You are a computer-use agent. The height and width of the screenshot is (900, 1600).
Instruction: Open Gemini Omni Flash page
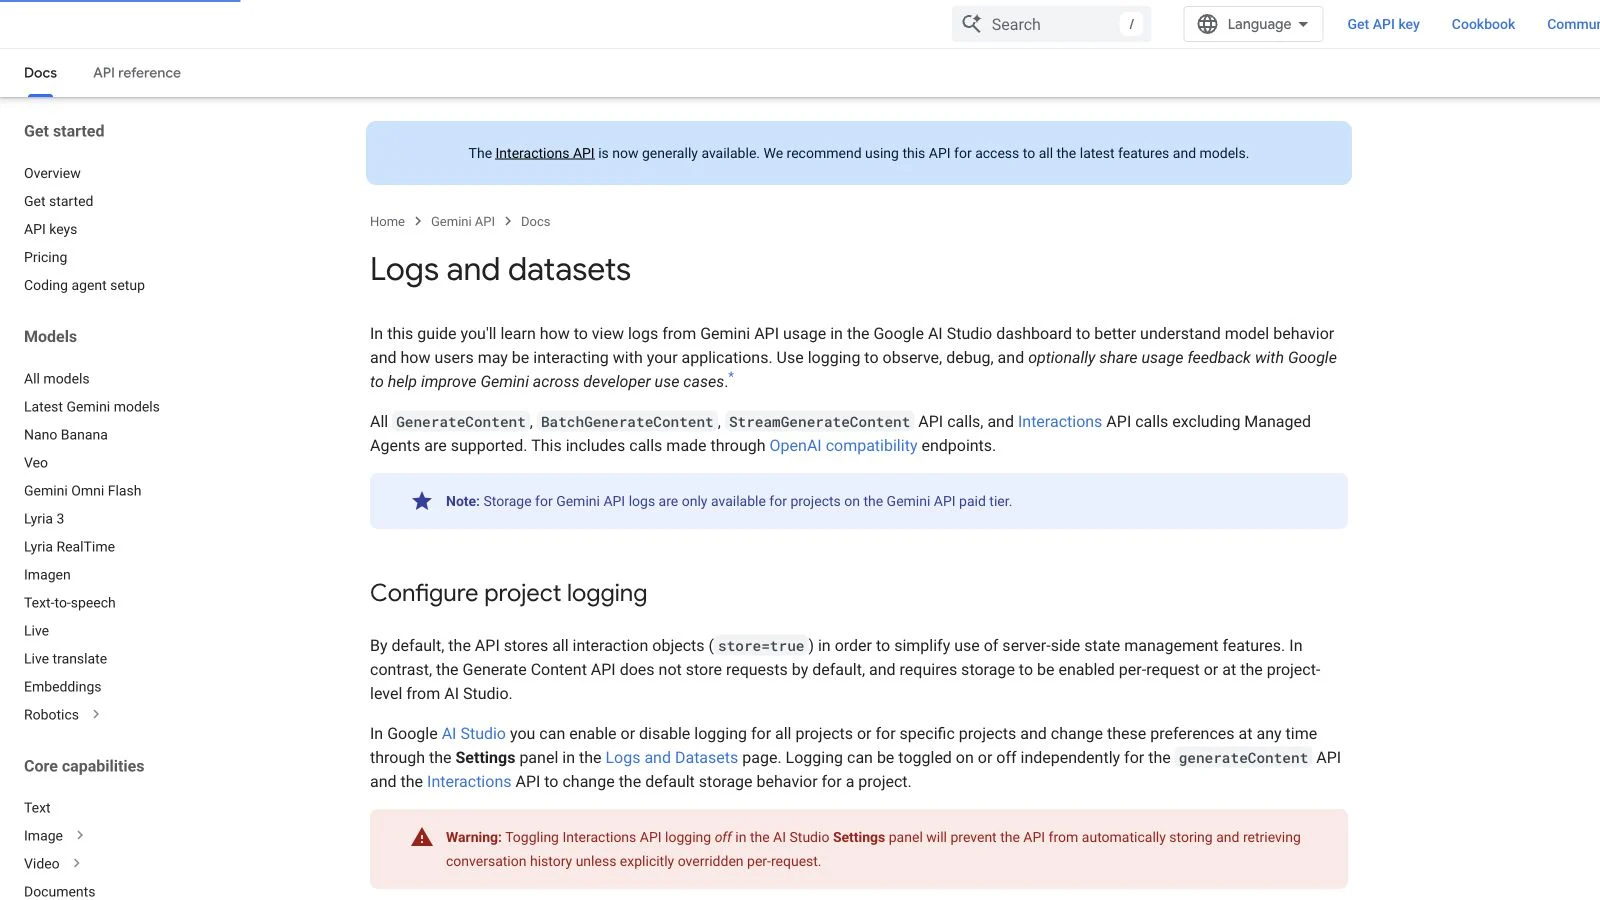click(82, 491)
